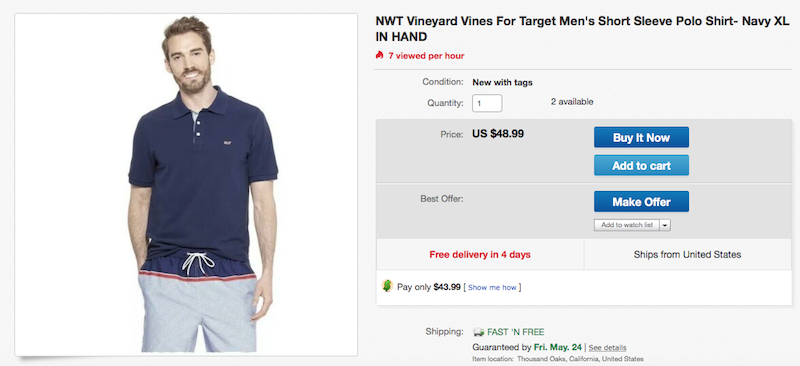Click the 7 viewed per hour text
The image size is (800, 366).
426,56
